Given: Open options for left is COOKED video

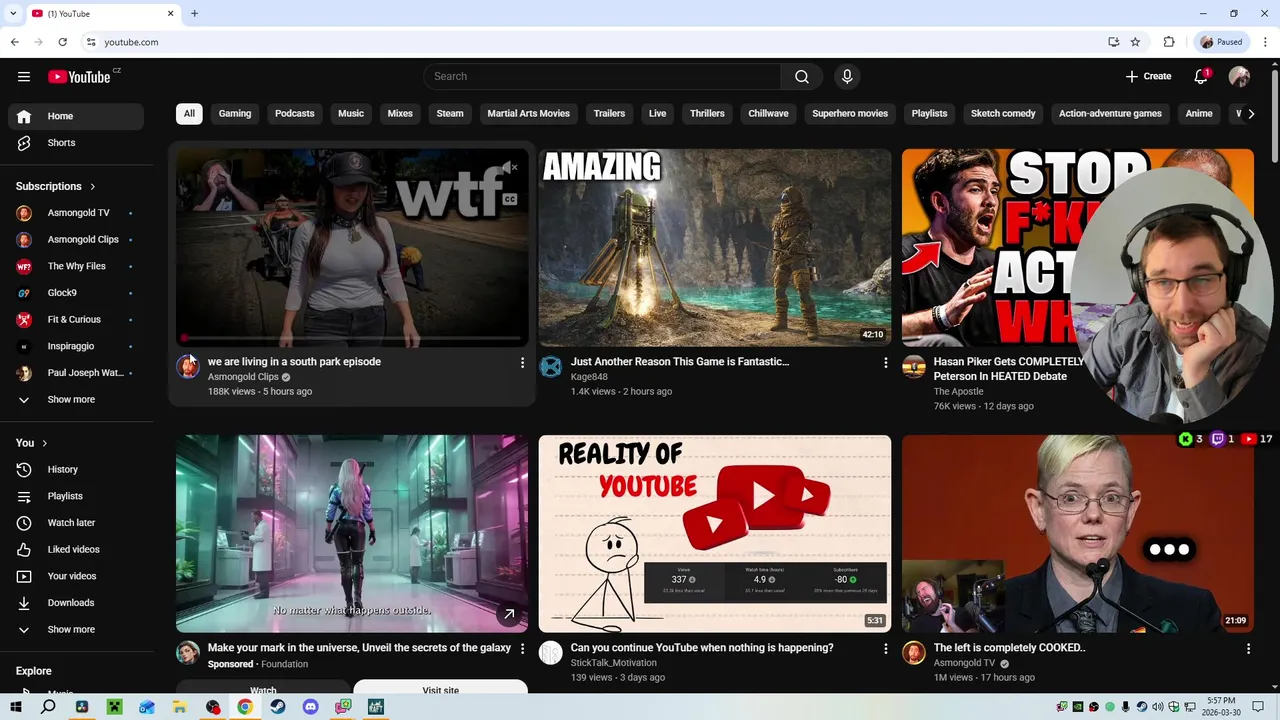Looking at the screenshot, I should coord(1248,649).
